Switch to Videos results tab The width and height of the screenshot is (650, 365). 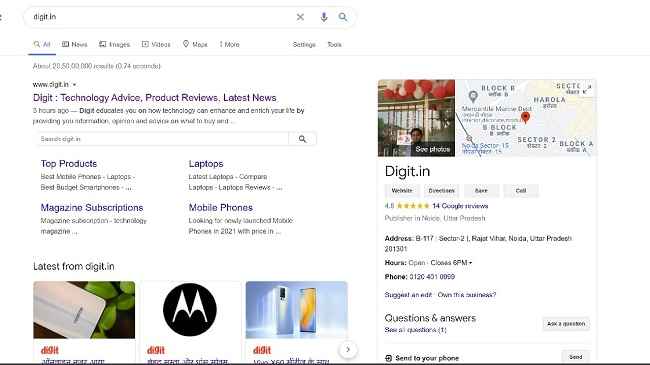(156, 44)
